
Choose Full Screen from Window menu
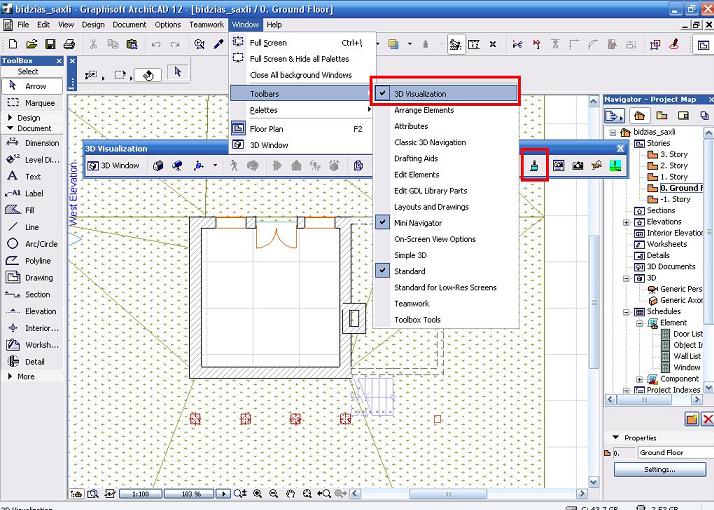[x=302, y=43]
